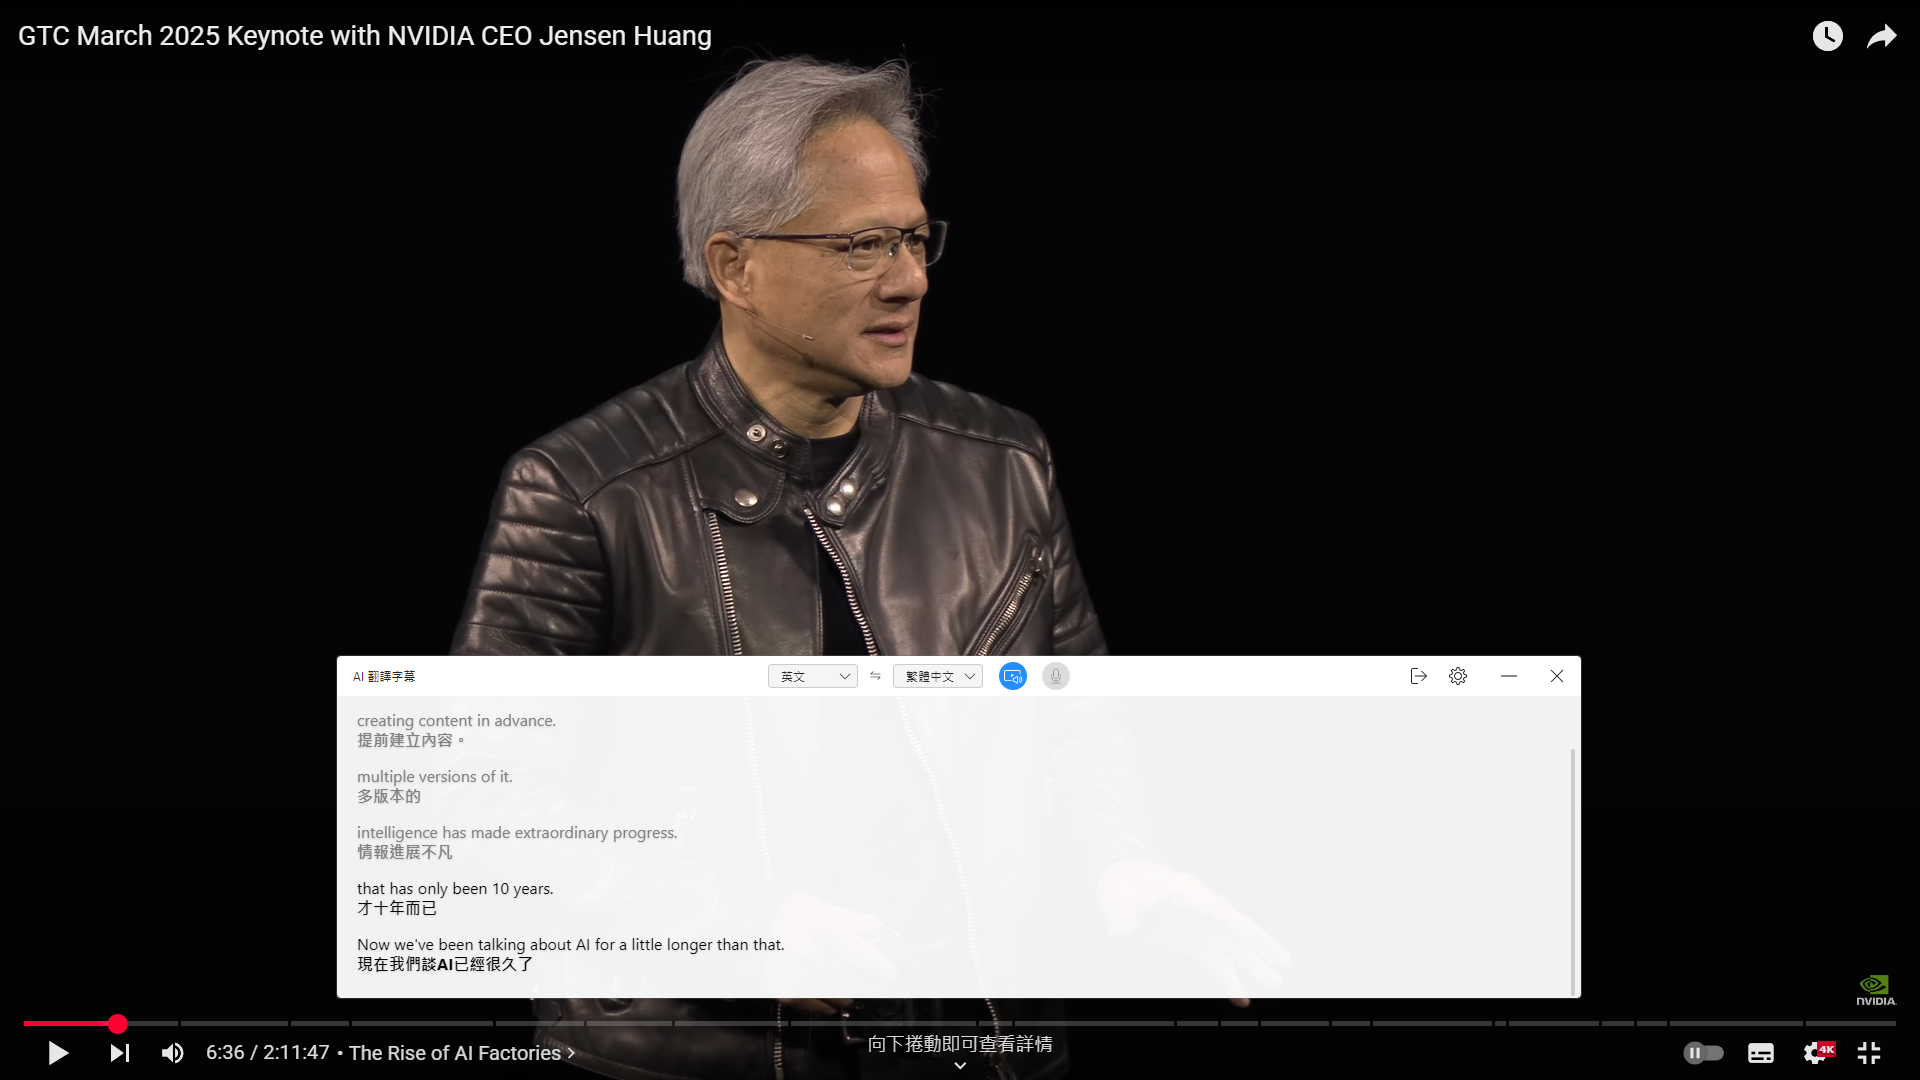The width and height of the screenshot is (1920, 1080).
Task: Click the export subtitles icon
Action: pyautogui.click(x=1418, y=676)
